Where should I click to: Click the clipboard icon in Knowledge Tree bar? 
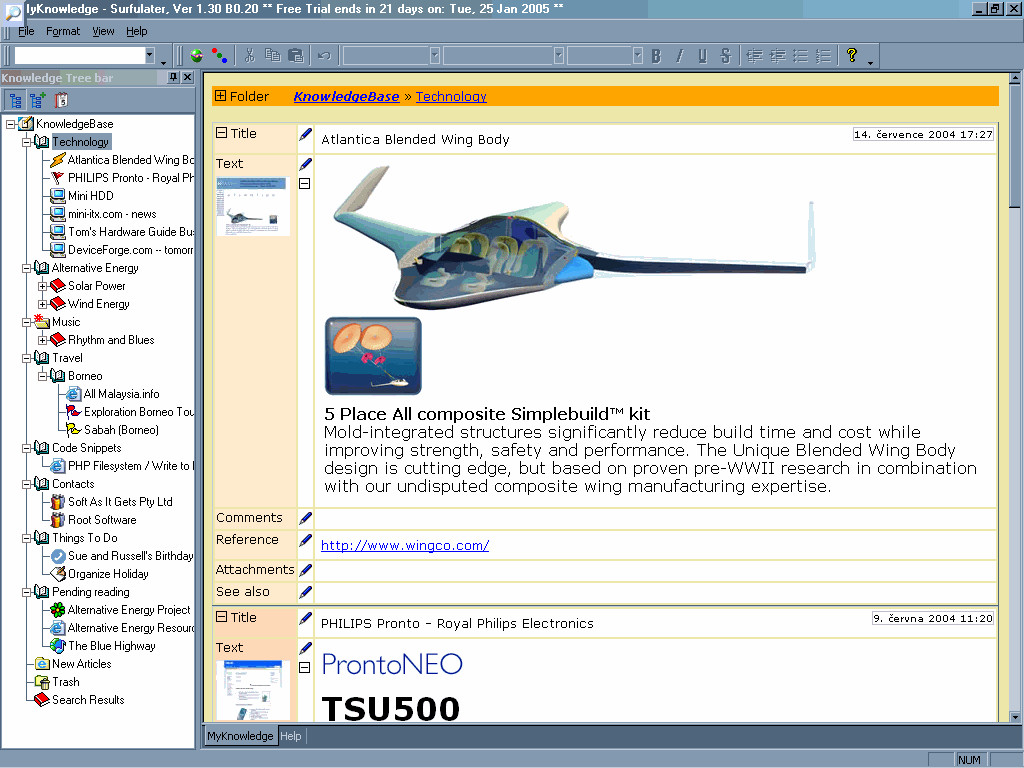[x=61, y=101]
